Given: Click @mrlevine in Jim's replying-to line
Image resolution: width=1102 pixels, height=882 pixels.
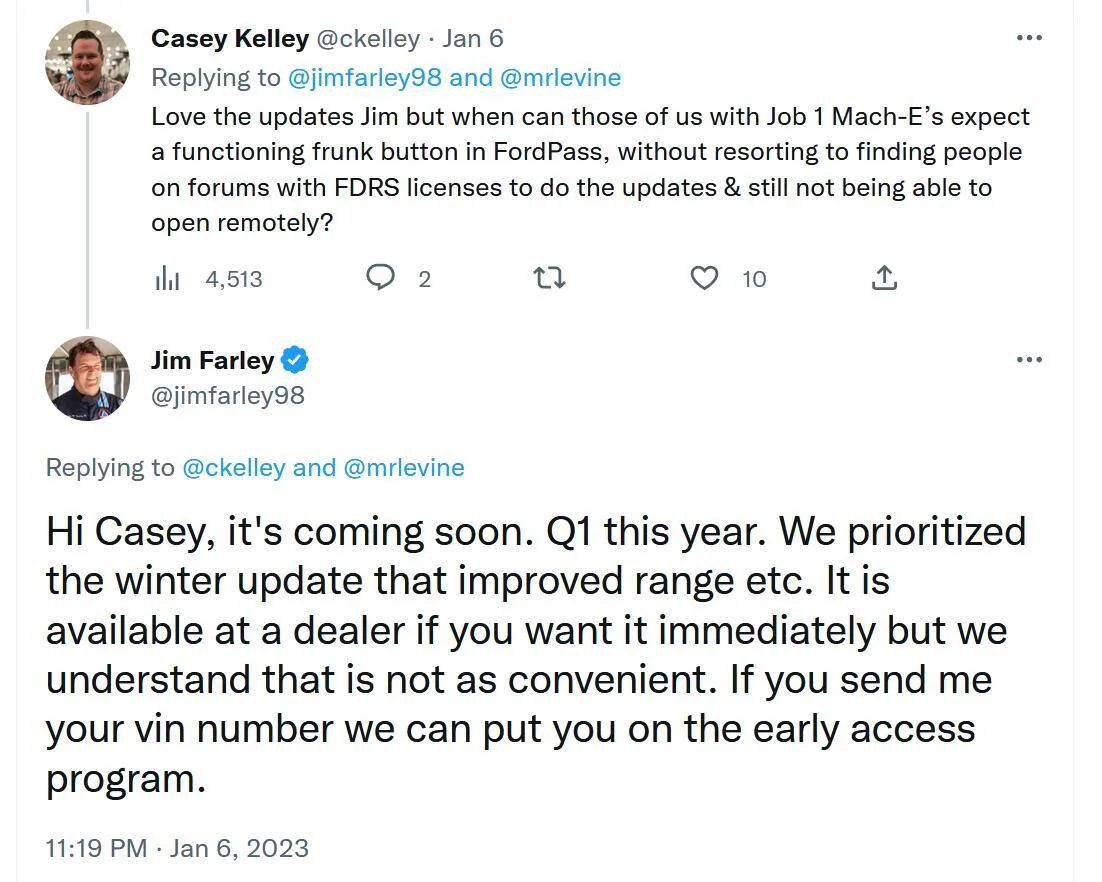Looking at the screenshot, I should [404, 467].
